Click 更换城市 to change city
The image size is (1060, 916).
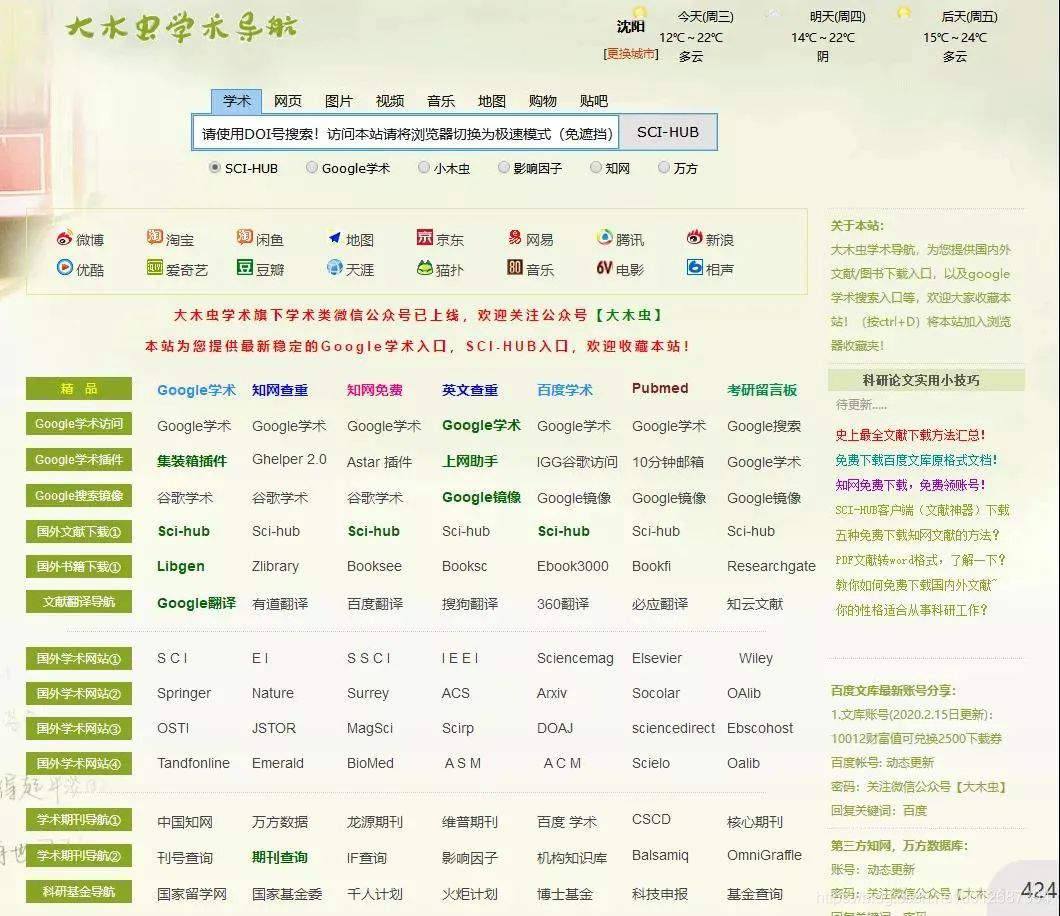pyautogui.click(x=631, y=53)
